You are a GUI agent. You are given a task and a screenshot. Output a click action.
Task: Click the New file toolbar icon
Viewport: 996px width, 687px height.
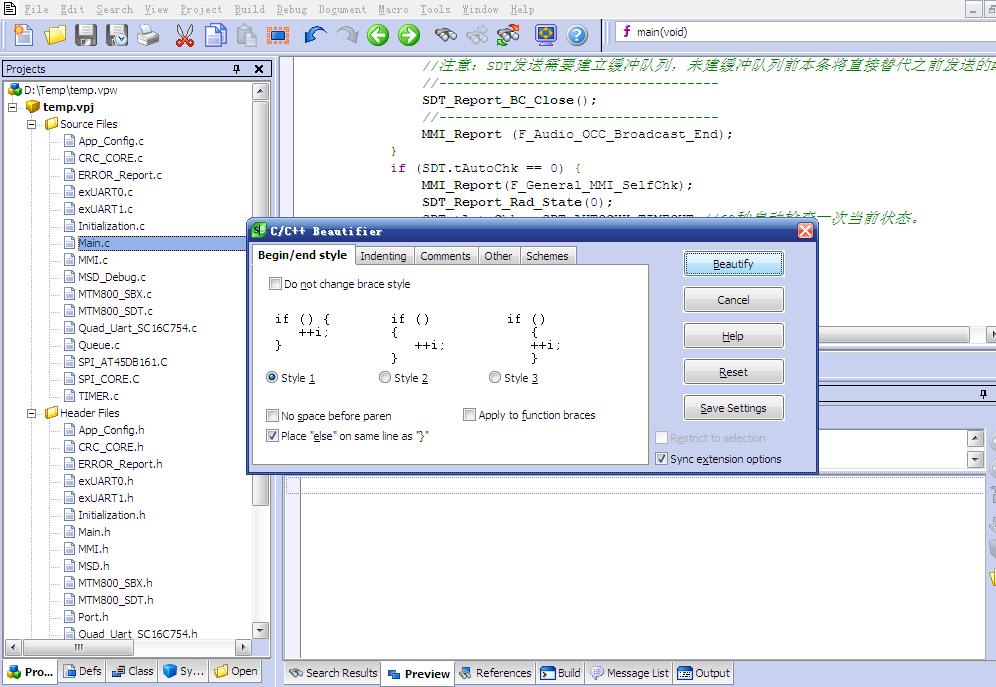click(x=24, y=35)
